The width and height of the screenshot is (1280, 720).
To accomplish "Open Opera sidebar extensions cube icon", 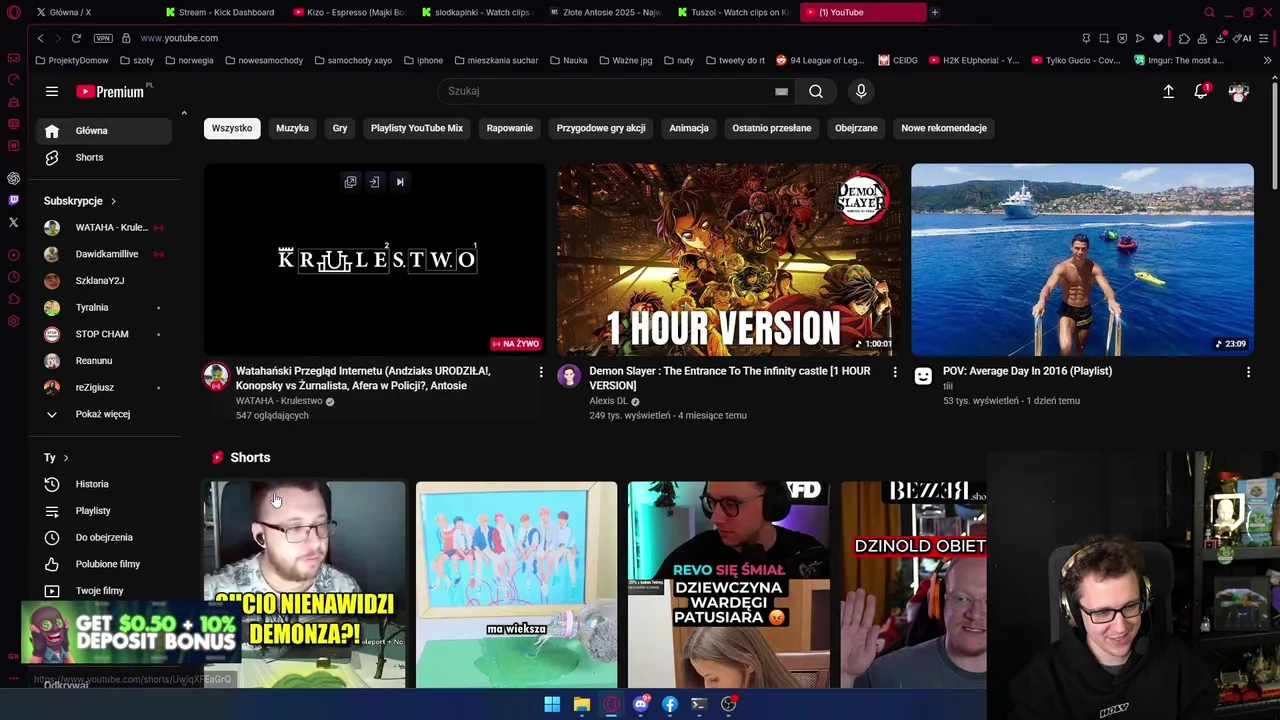I will click(x=13, y=299).
